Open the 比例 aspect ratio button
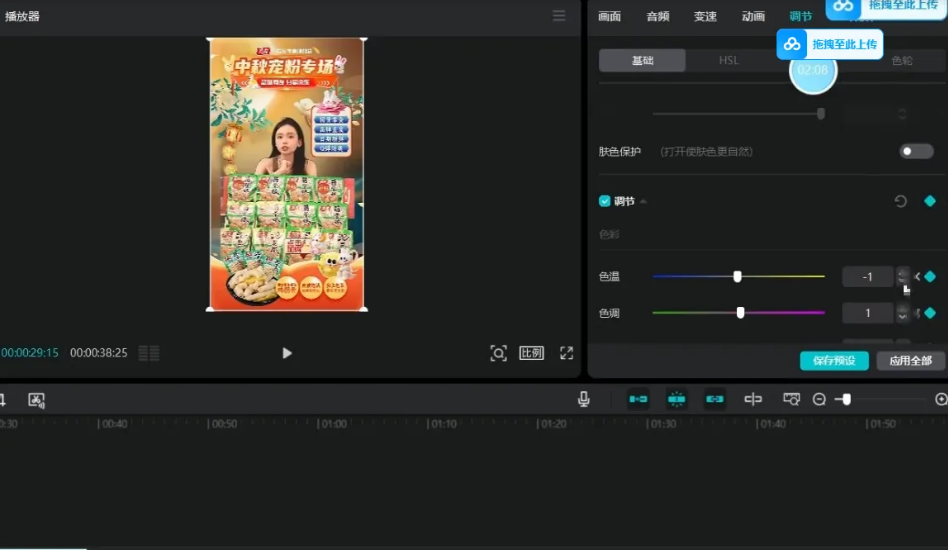 [x=531, y=353]
